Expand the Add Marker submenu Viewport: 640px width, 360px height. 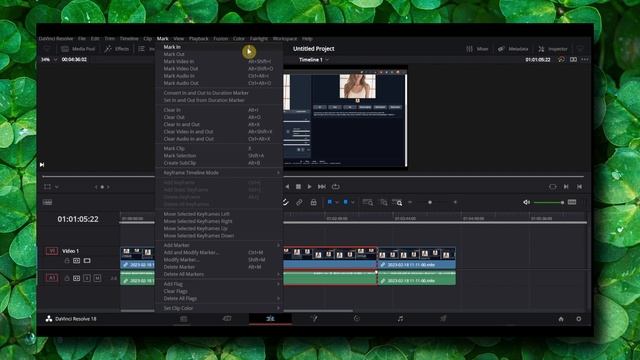[278, 245]
